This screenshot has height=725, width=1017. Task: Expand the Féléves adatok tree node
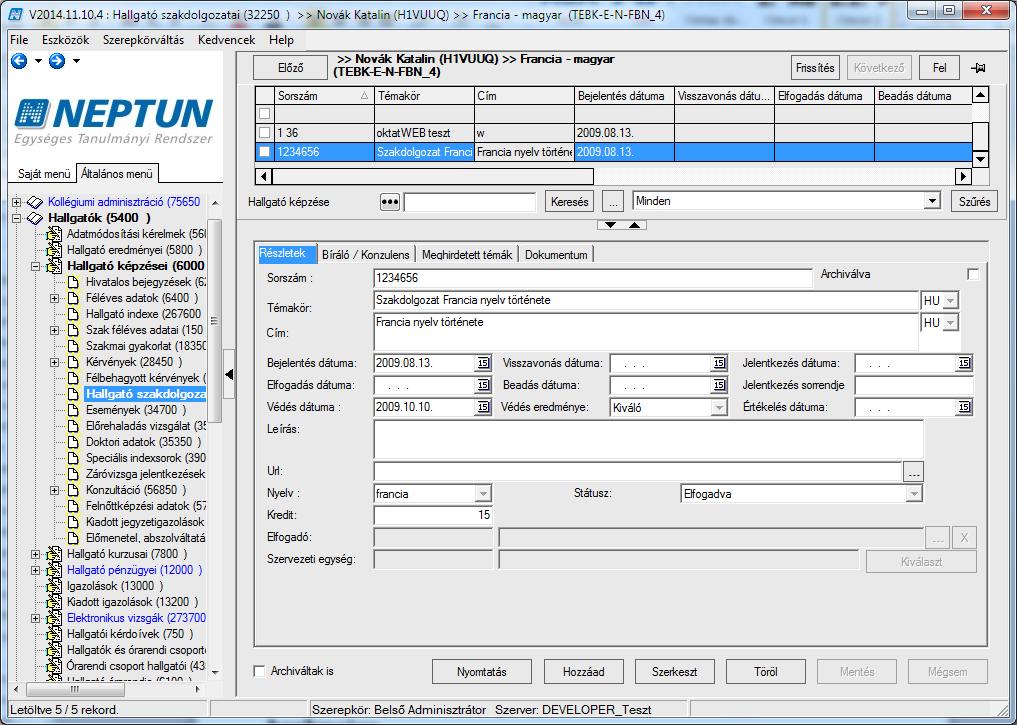click(x=54, y=298)
